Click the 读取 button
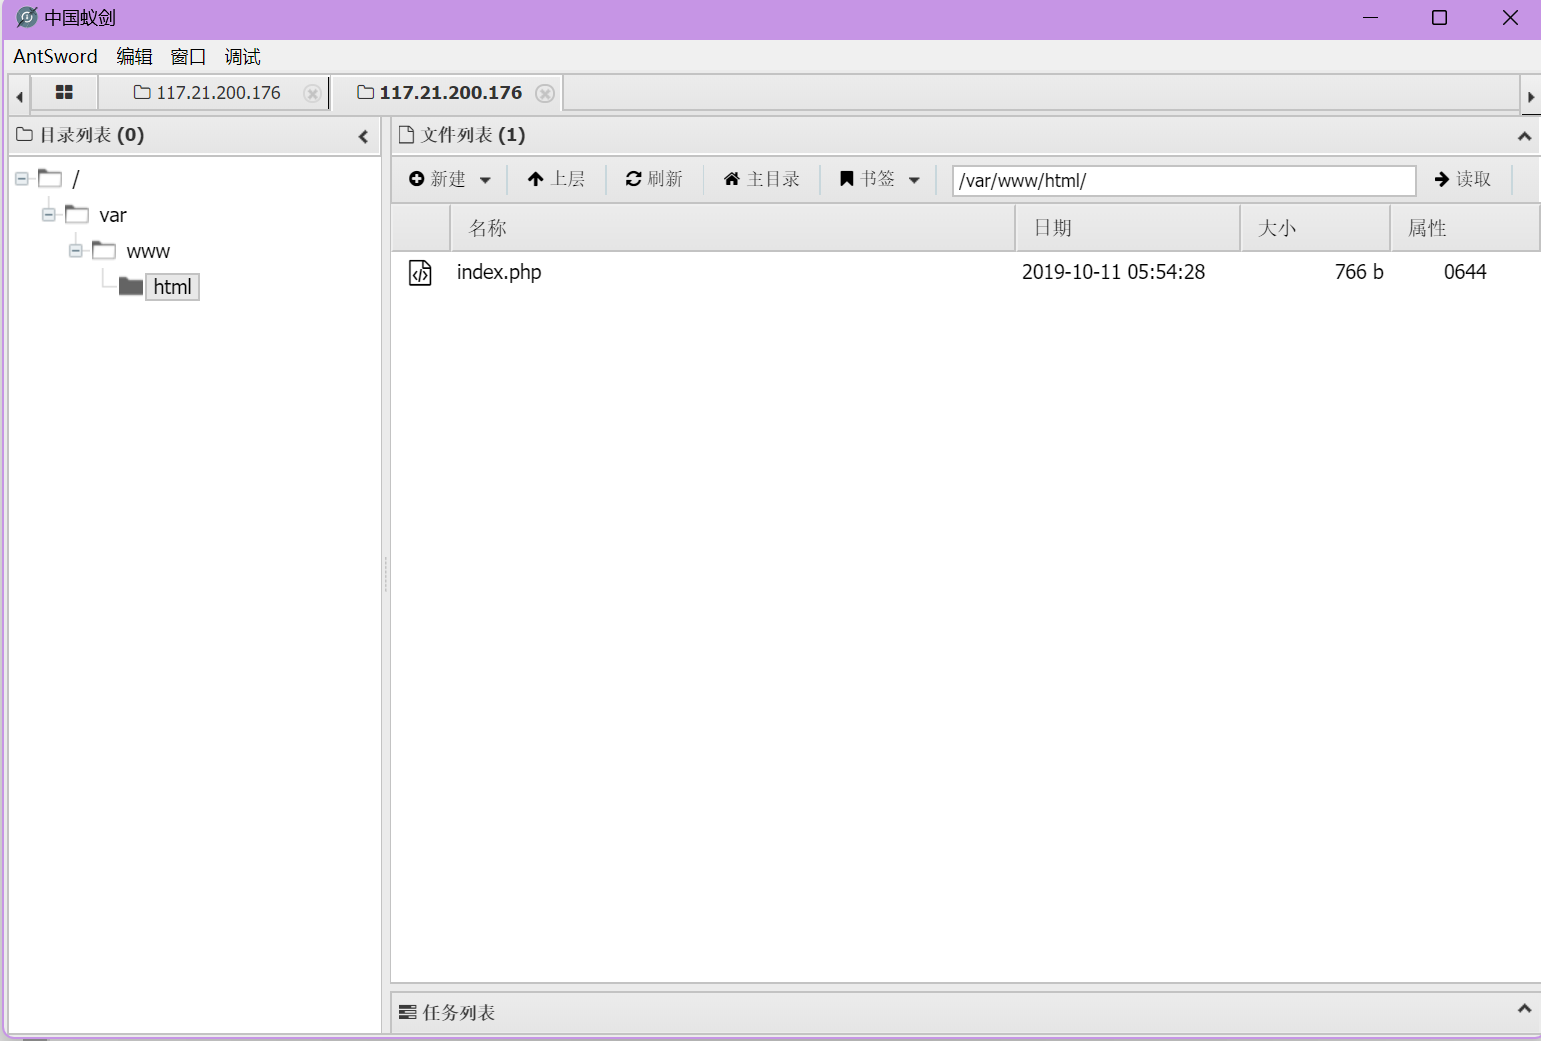The height and width of the screenshot is (1041, 1541). [1463, 179]
